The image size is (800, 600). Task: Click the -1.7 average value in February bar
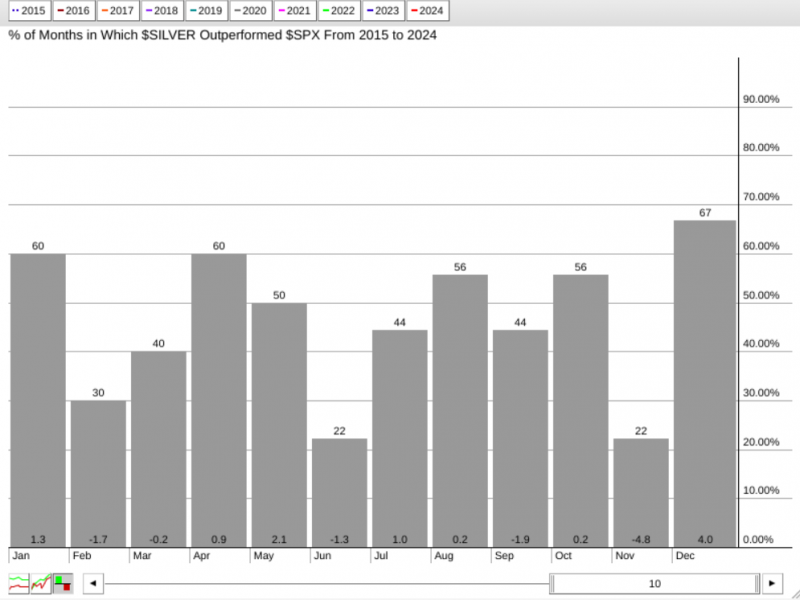pyautogui.click(x=98, y=539)
